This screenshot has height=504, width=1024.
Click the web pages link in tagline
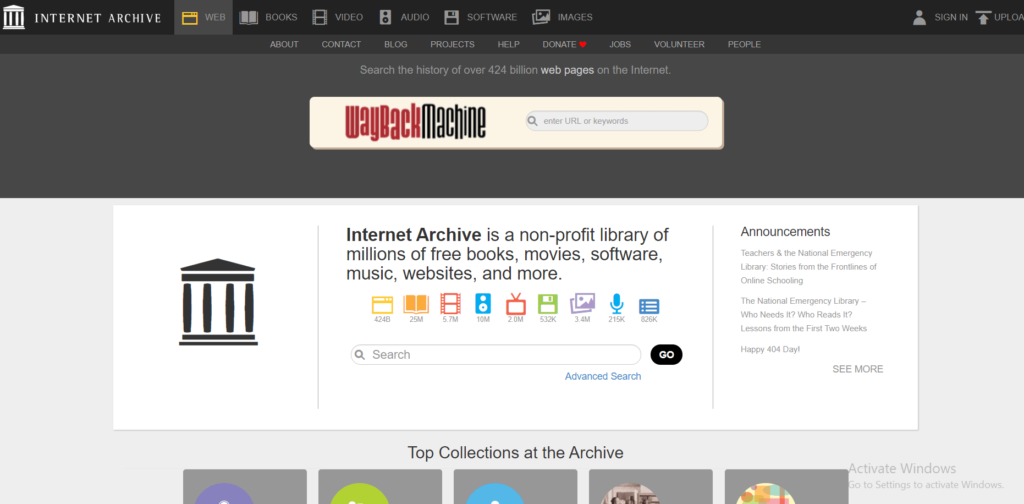coord(567,70)
